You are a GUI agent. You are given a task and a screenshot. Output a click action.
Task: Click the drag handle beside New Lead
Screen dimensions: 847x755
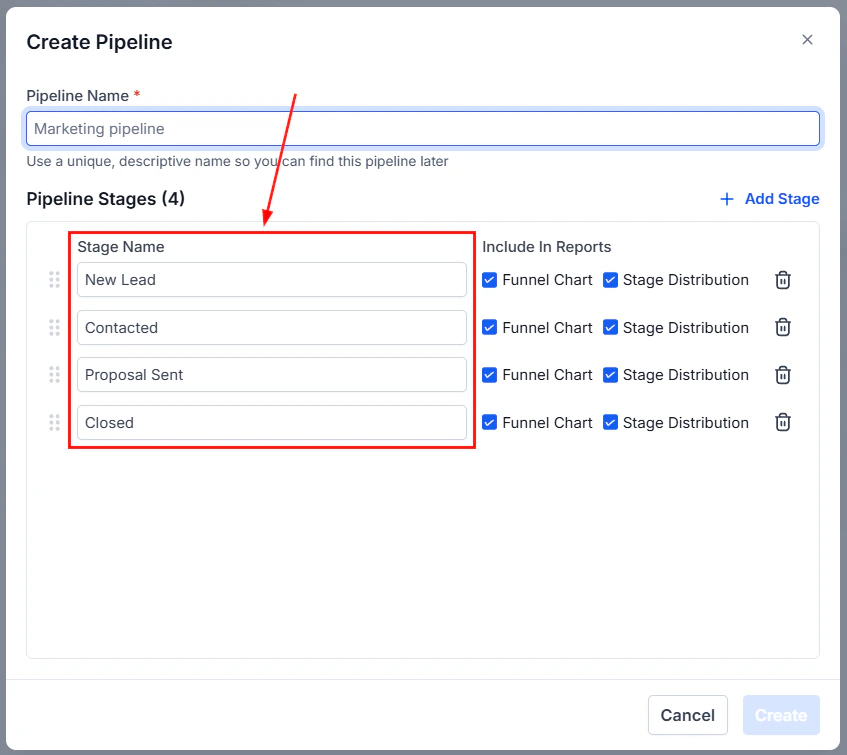(x=55, y=280)
